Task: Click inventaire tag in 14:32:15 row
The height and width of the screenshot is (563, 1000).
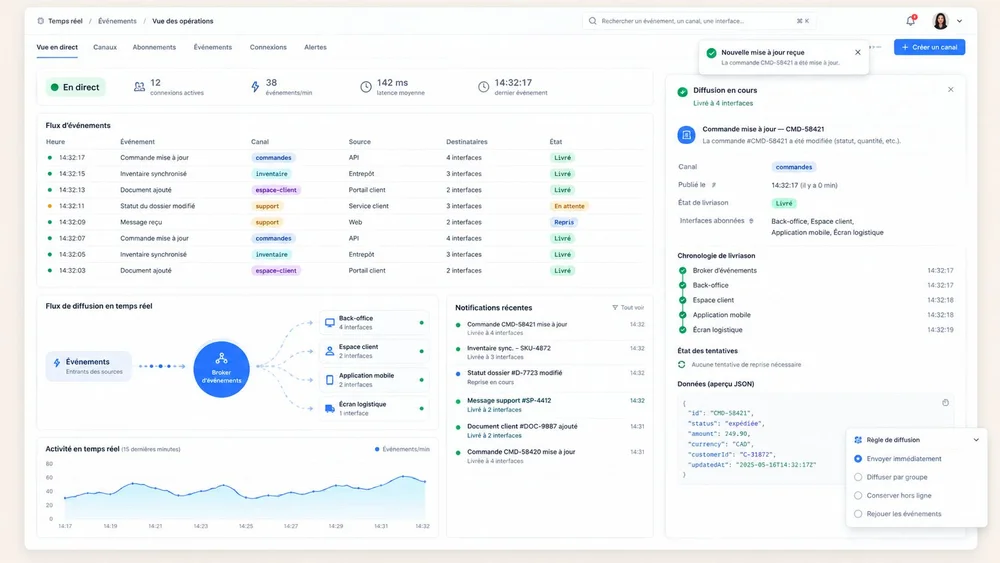Action: point(272,173)
